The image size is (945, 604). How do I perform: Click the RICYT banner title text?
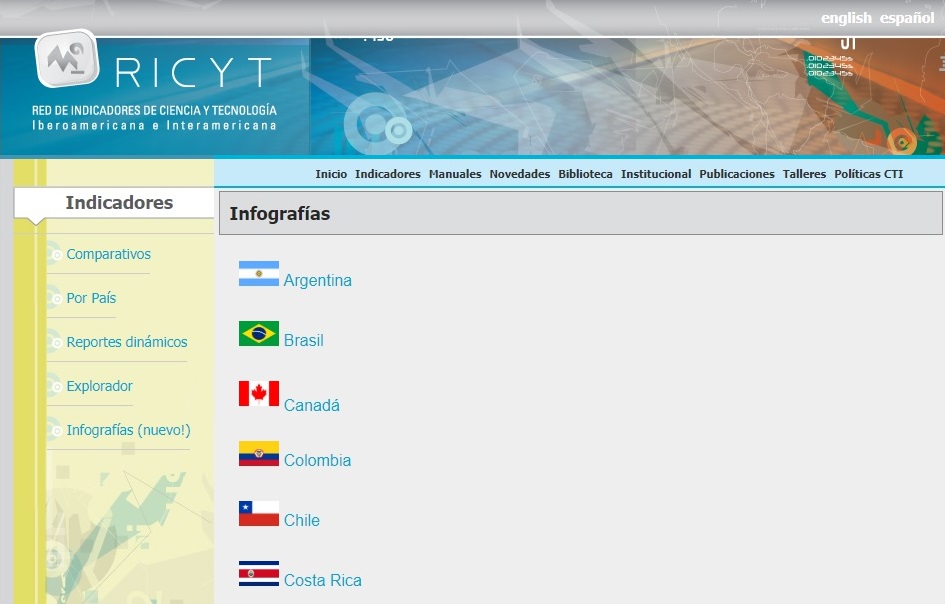pos(193,73)
